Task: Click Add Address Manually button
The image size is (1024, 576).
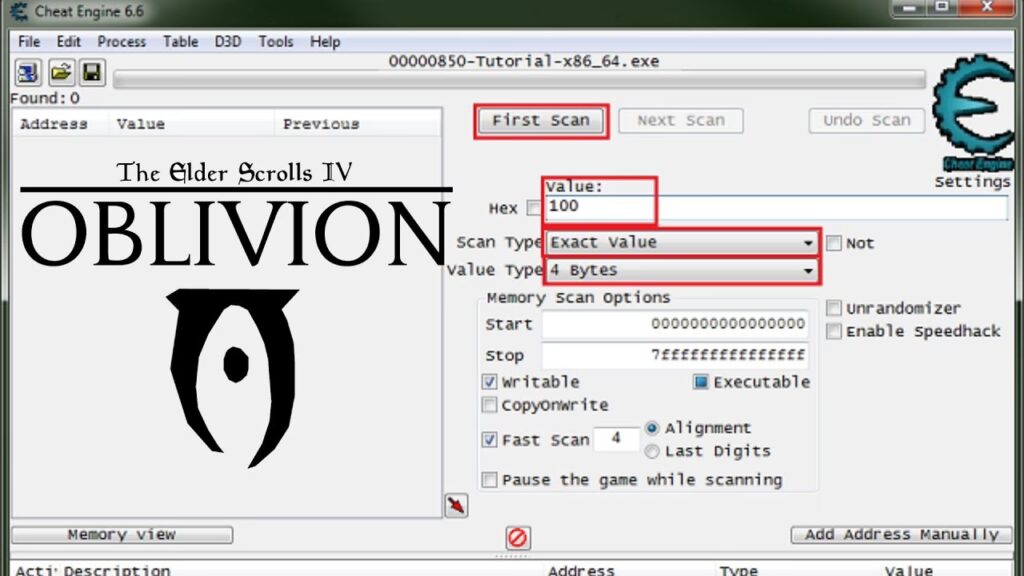Action: click(901, 535)
